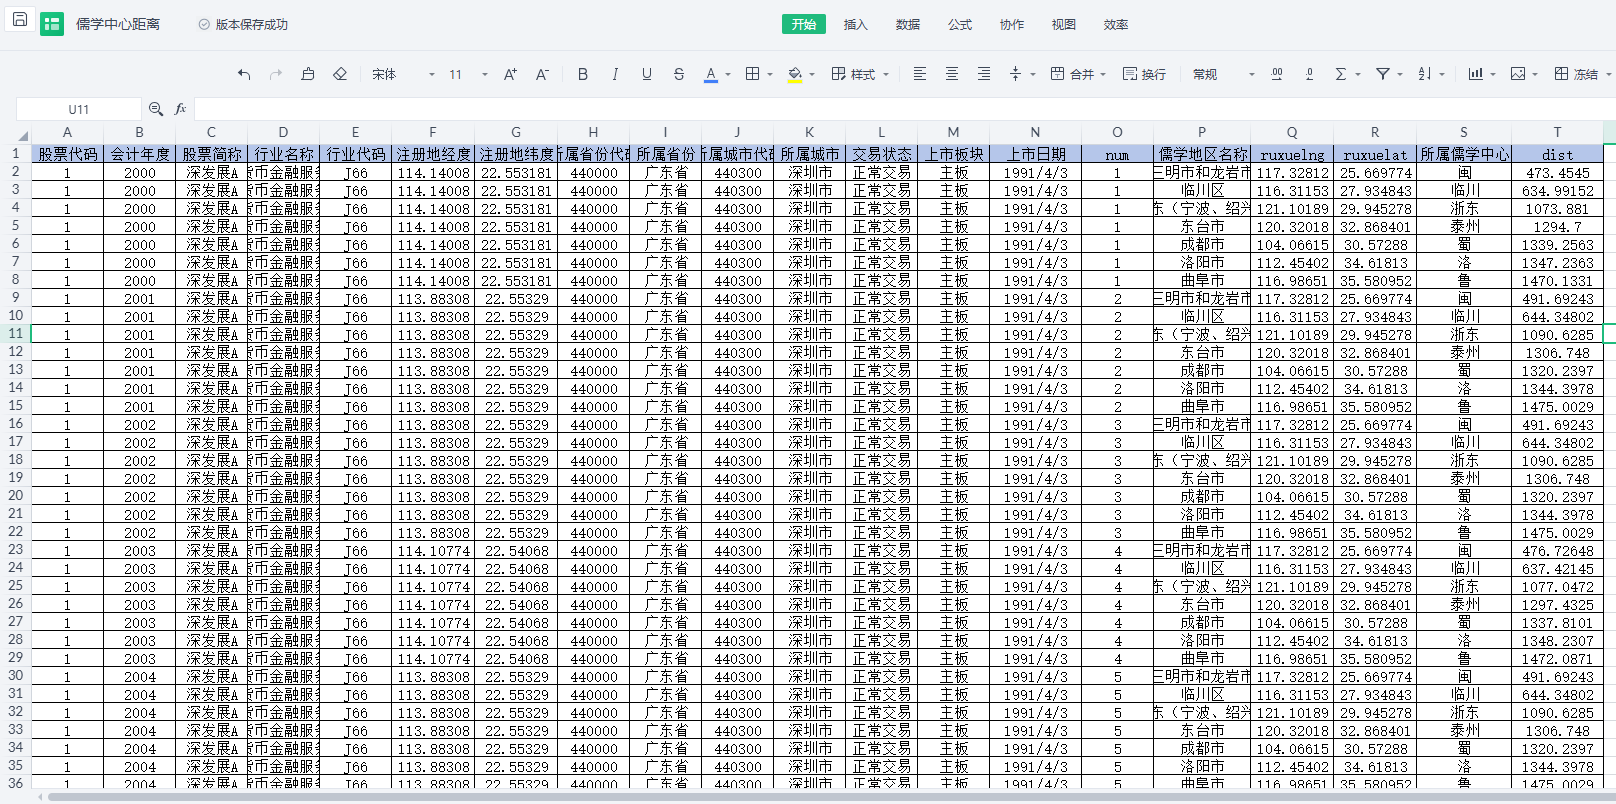This screenshot has width=1616, height=804.
Task: Click the 换行 wrap text button
Action: [x=1144, y=74]
